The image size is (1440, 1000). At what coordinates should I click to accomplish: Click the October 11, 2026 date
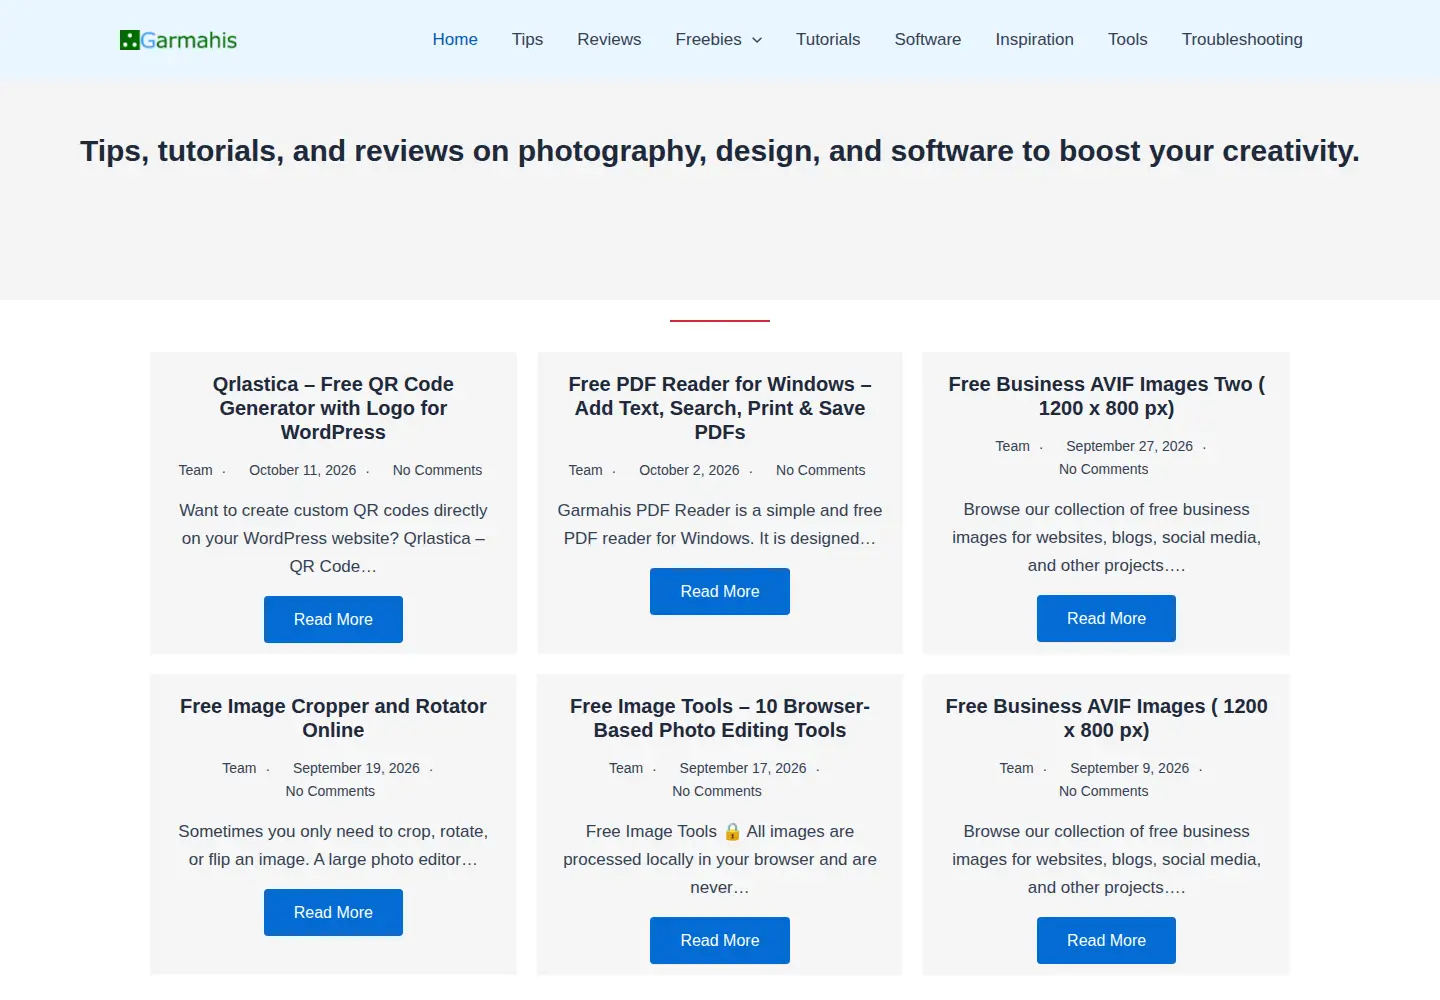pos(302,470)
